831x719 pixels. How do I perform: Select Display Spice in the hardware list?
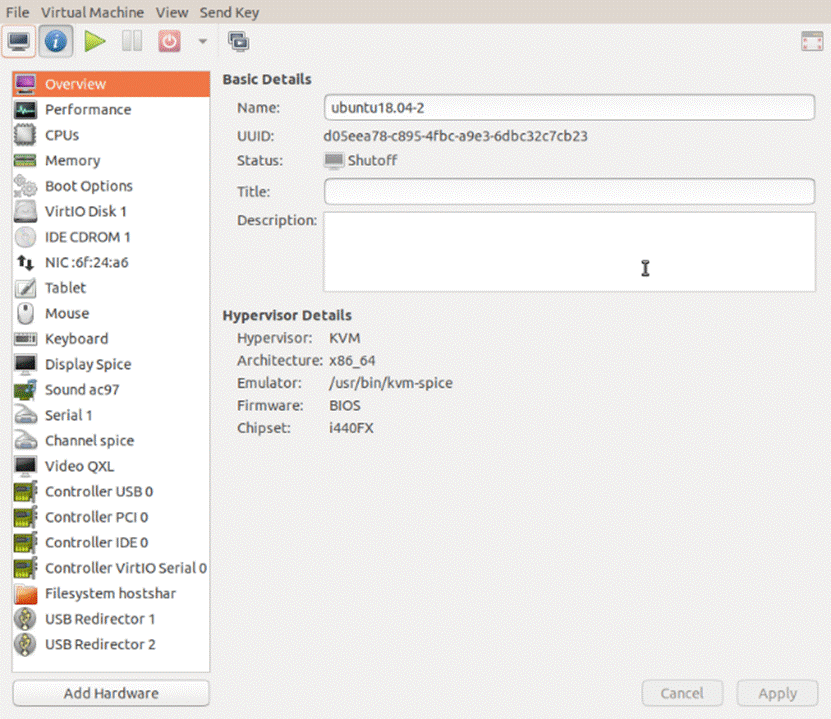[x=87, y=364]
